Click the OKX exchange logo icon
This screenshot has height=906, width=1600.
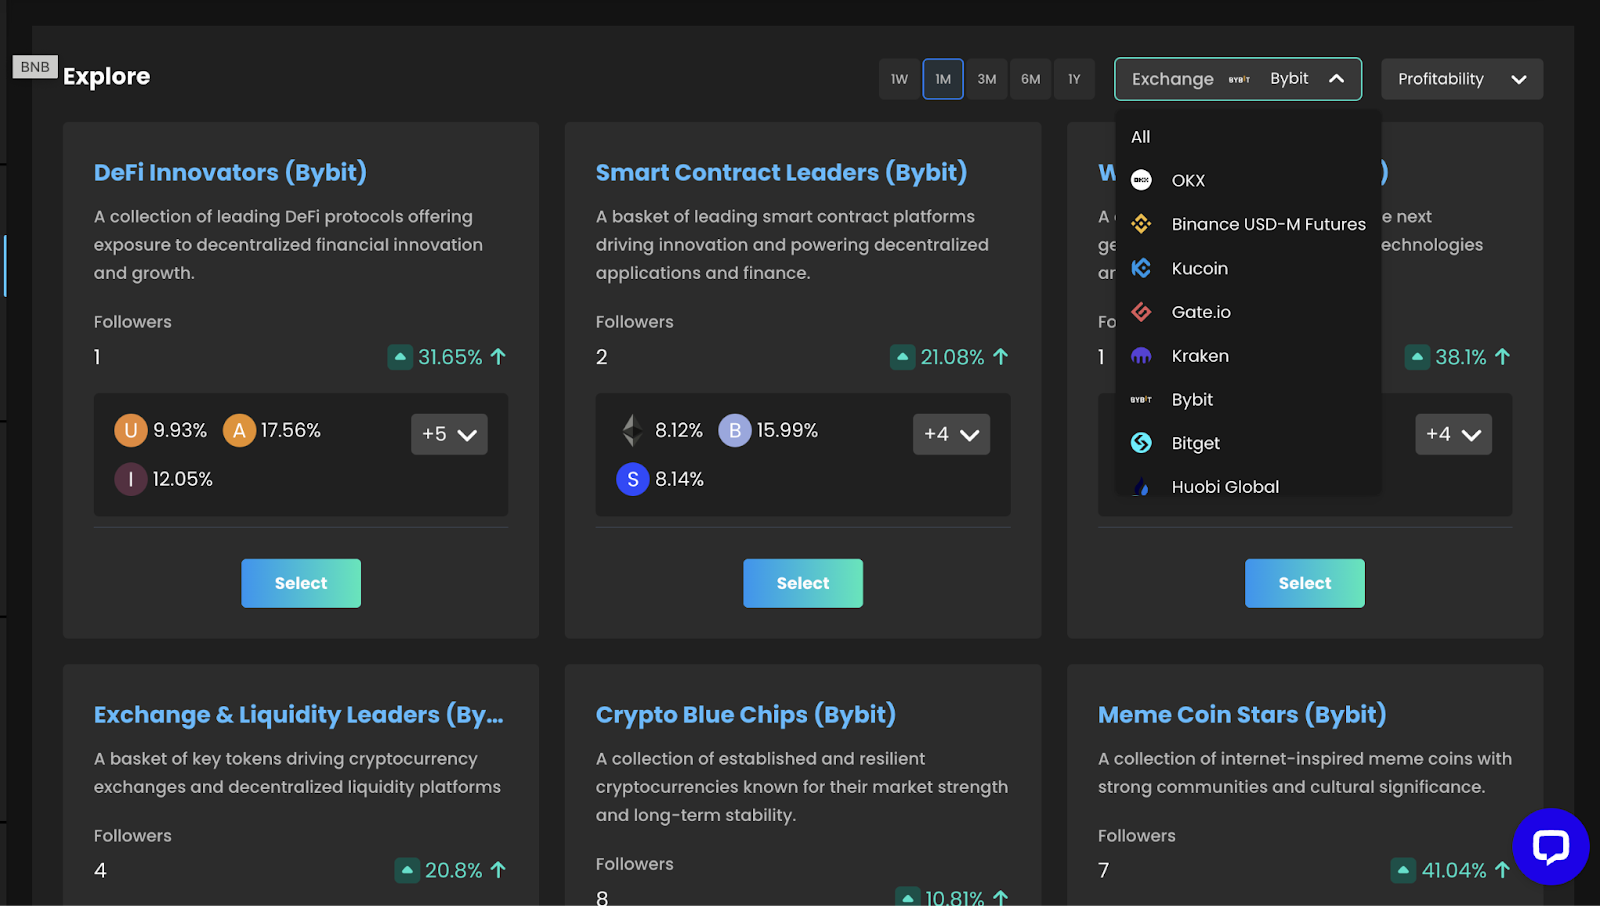tap(1141, 180)
